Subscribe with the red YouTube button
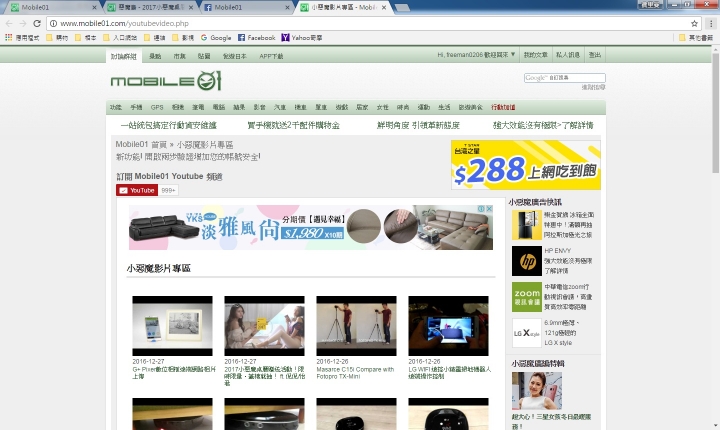The height and width of the screenshot is (430, 720). [x=137, y=190]
